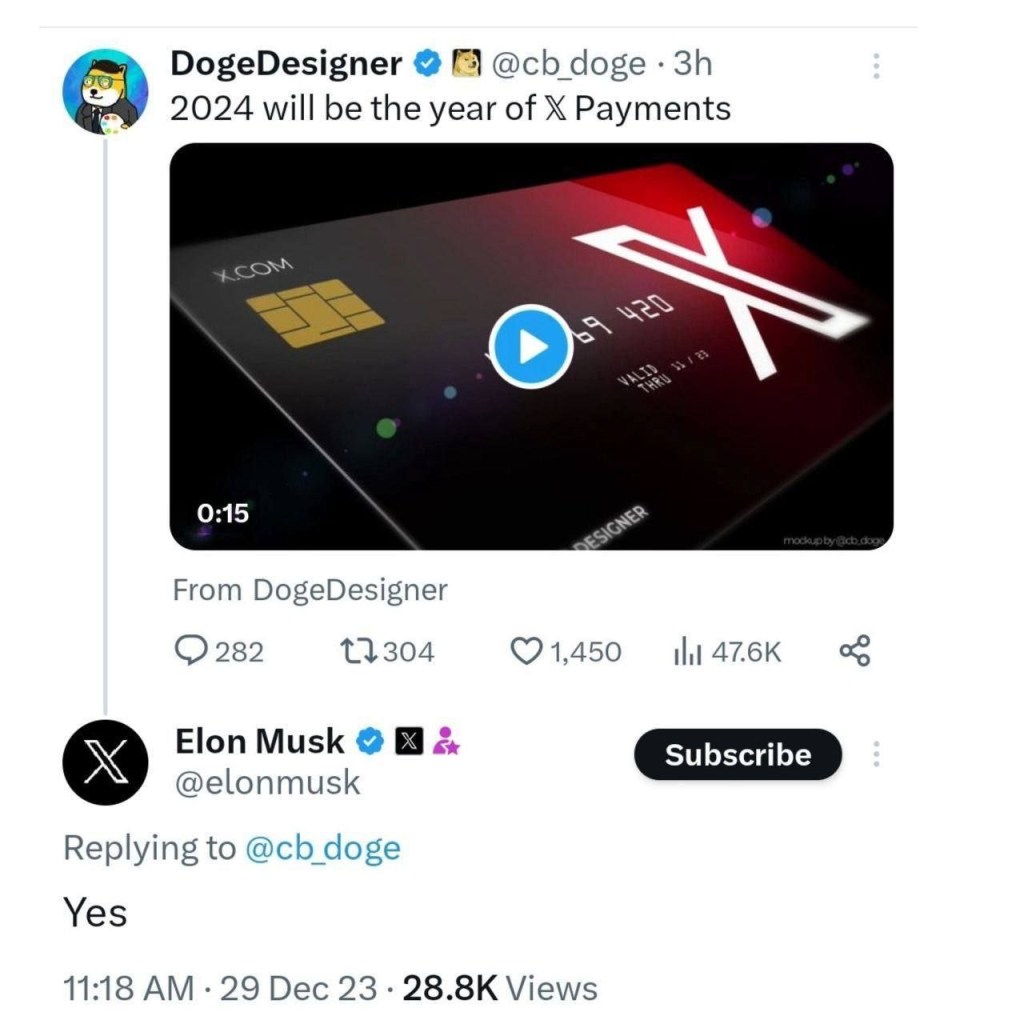Play the X Payments video
Screen dimensions: 1024x1024
[x=532, y=346]
